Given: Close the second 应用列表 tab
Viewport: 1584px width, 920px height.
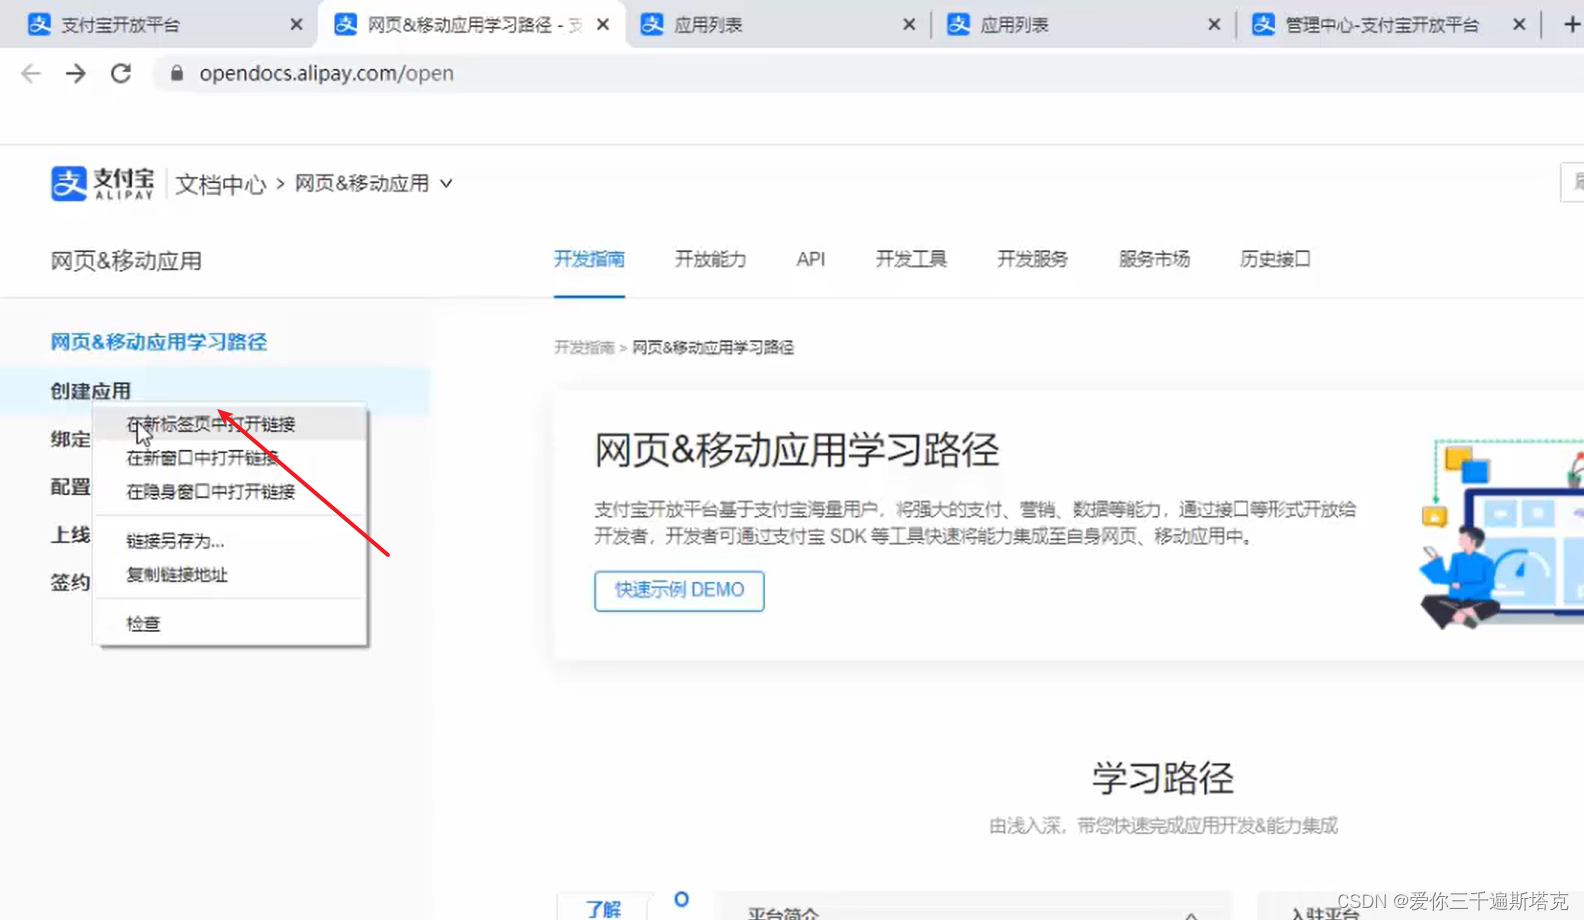Looking at the screenshot, I should pos(1213,24).
